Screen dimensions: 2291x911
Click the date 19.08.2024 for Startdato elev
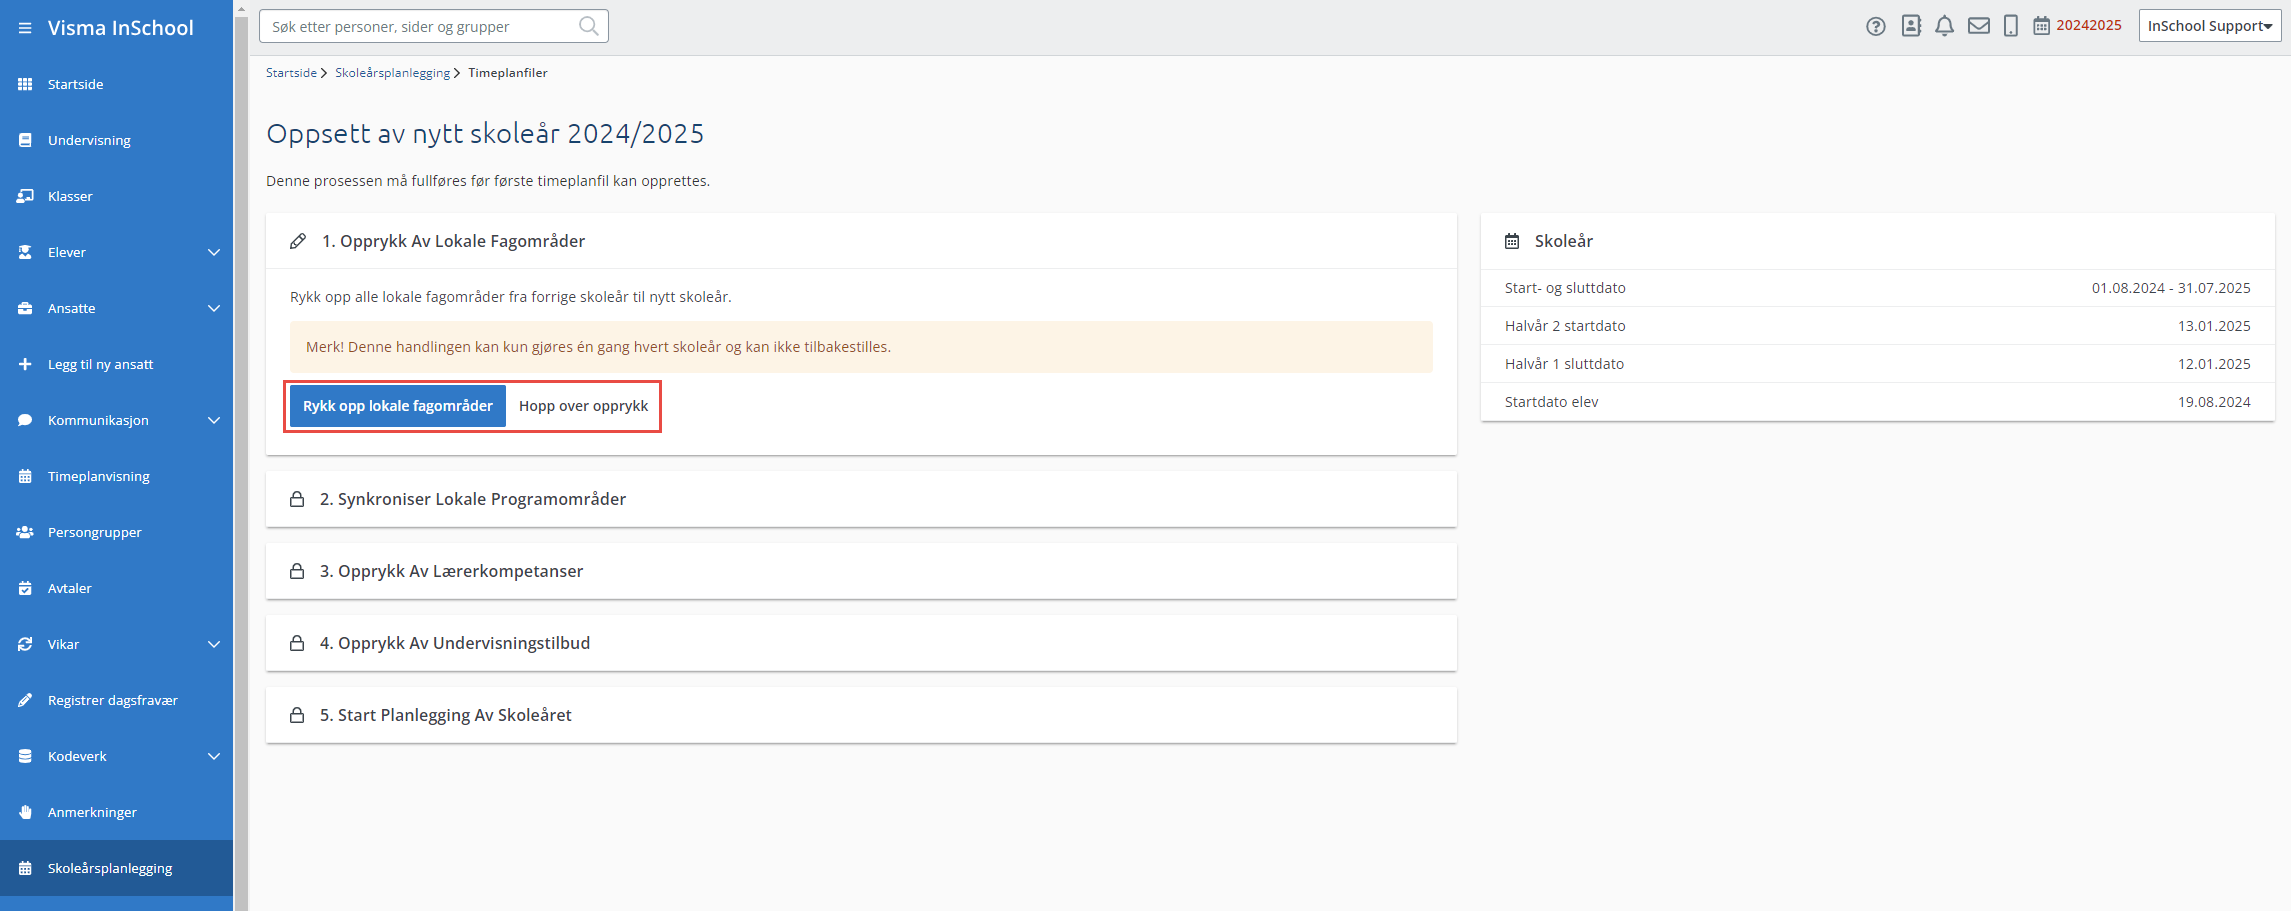click(2214, 402)
